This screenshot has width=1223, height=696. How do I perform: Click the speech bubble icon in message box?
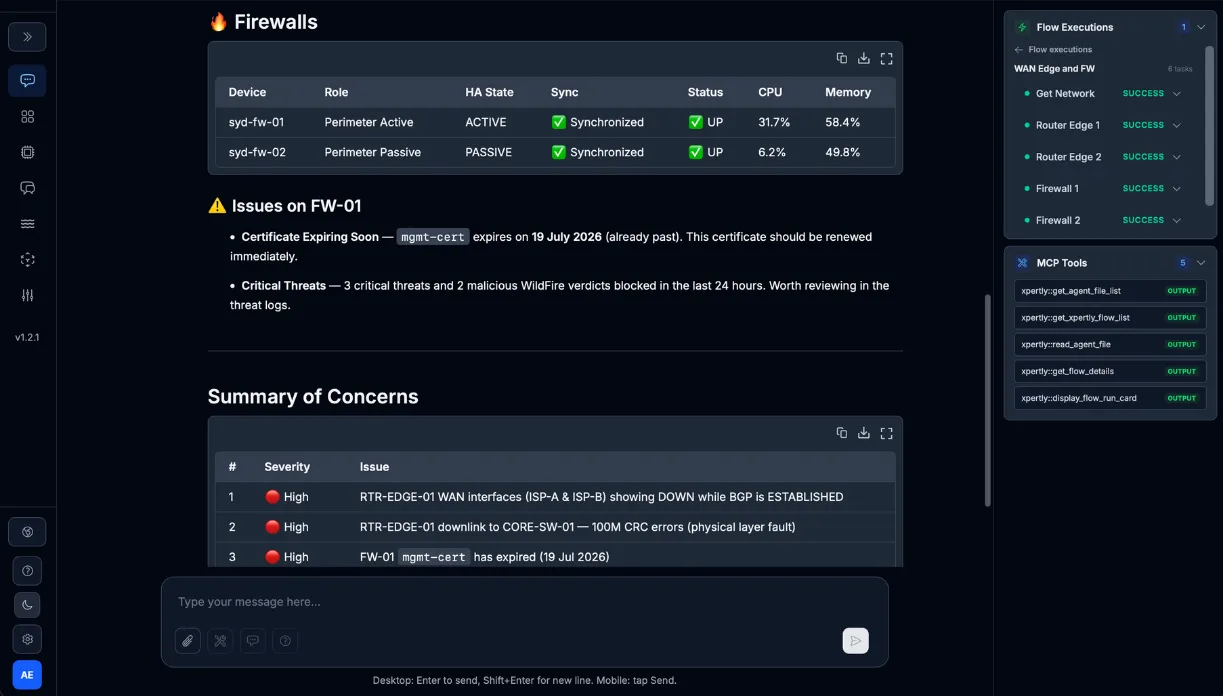(253, 641)
